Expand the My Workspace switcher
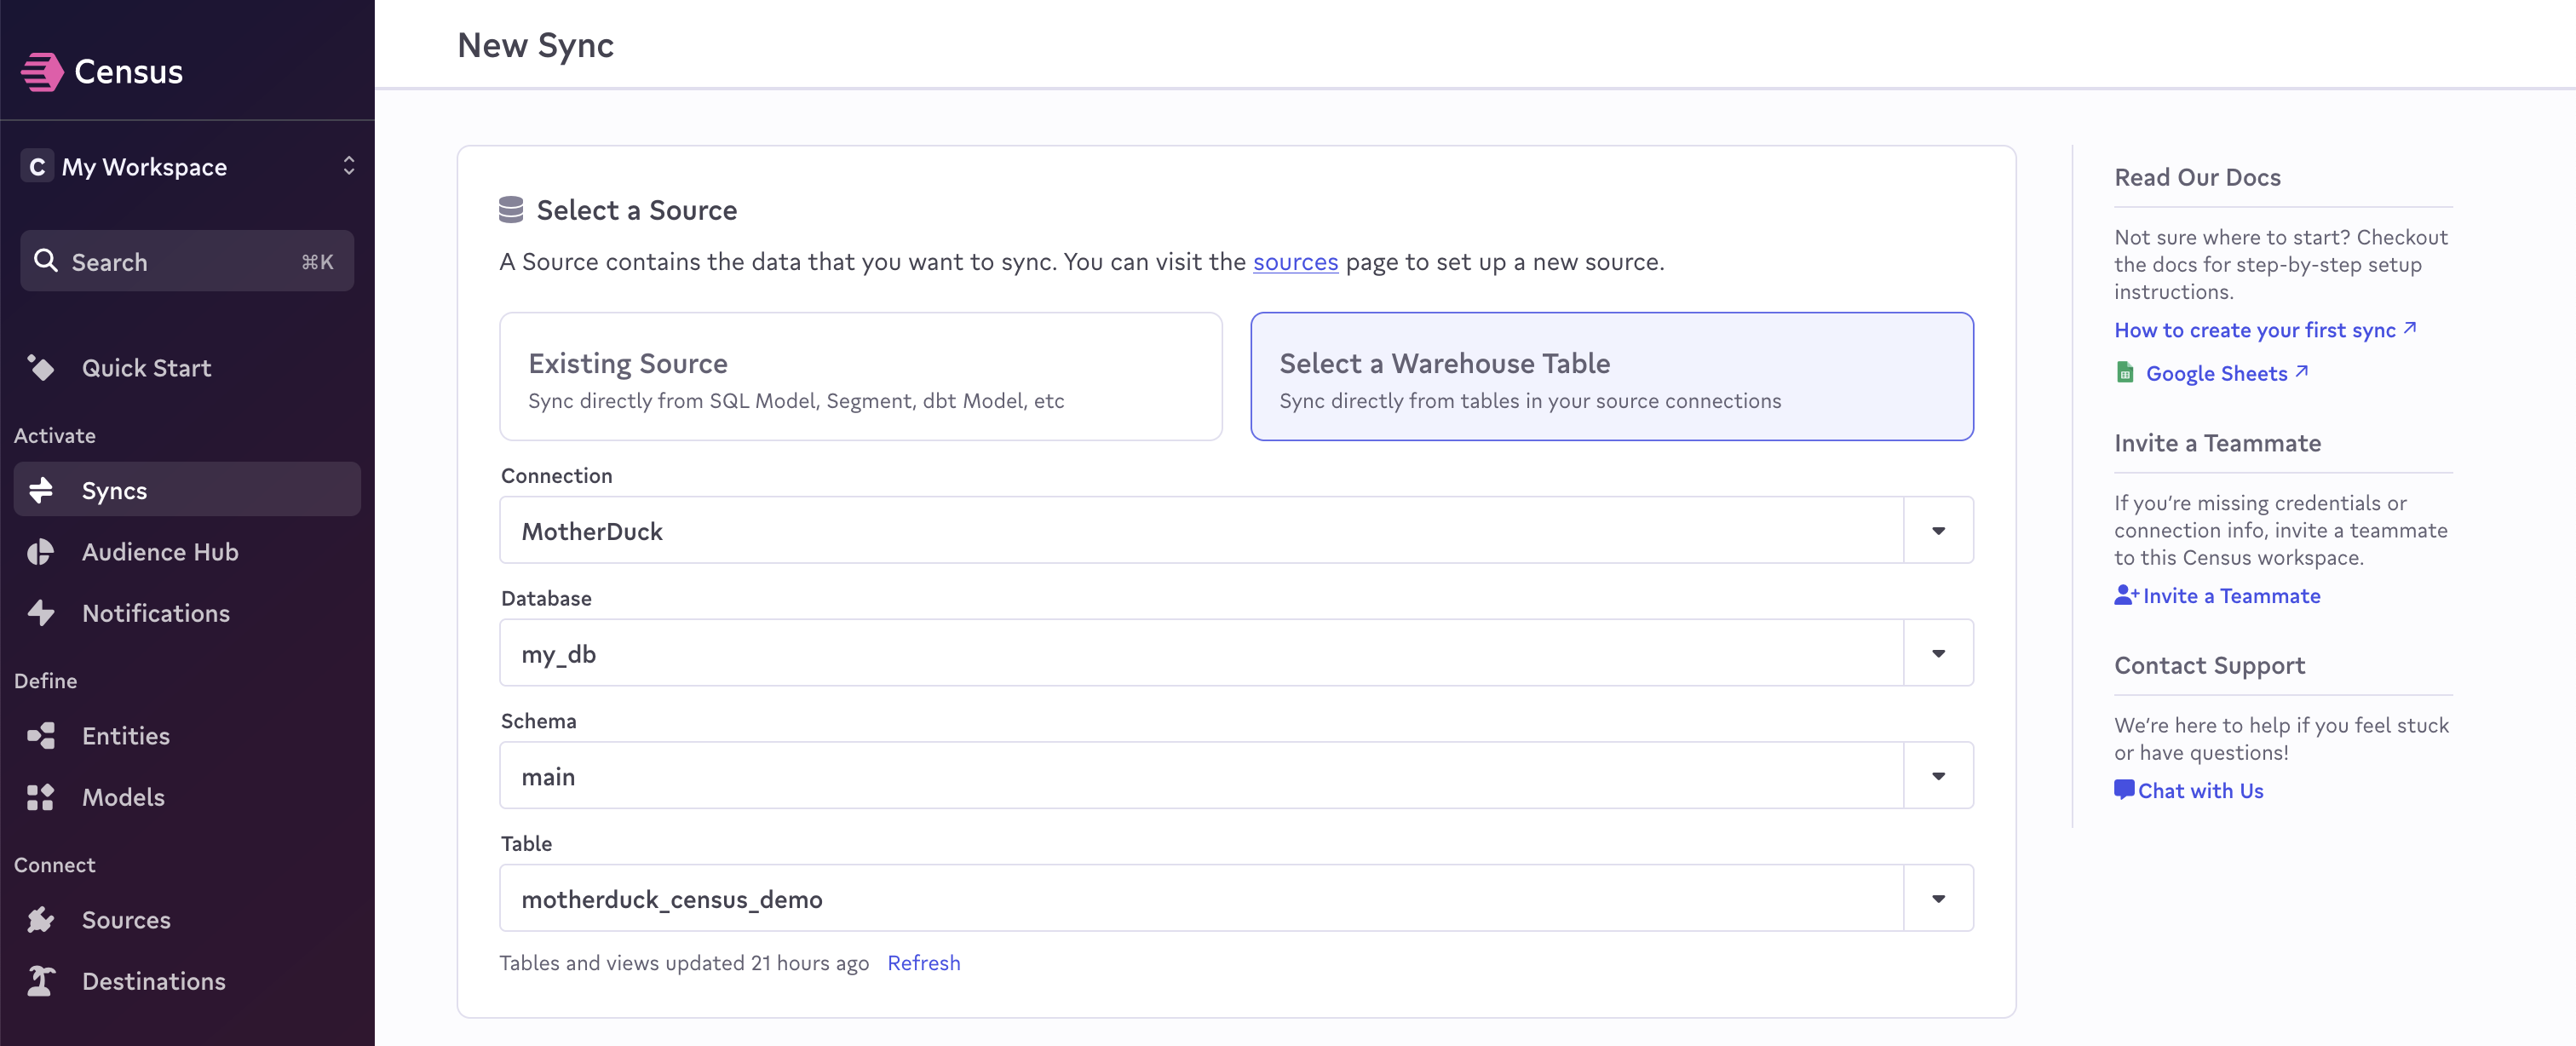Viewport: 2576px width, 1046px height. click(187, 166)
